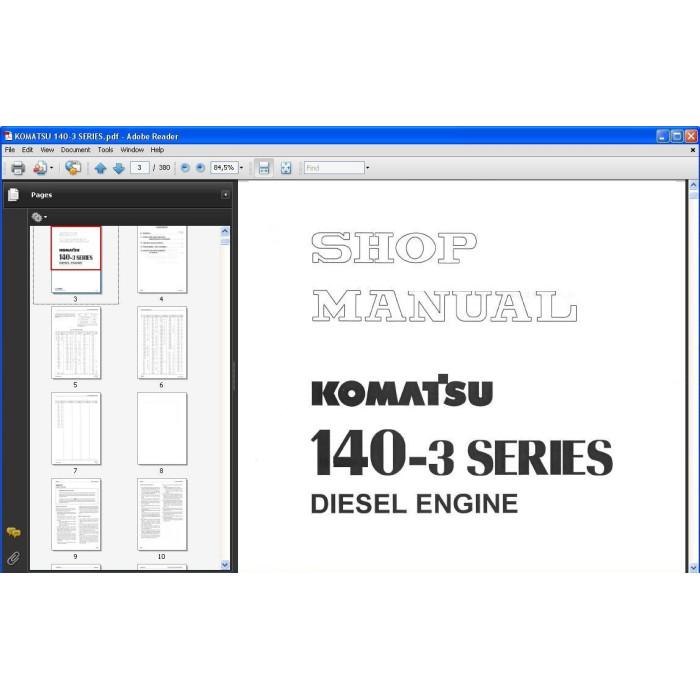700x700 pixels.
Task: Open the Comments panel icon
Action: tap(13, 532)
